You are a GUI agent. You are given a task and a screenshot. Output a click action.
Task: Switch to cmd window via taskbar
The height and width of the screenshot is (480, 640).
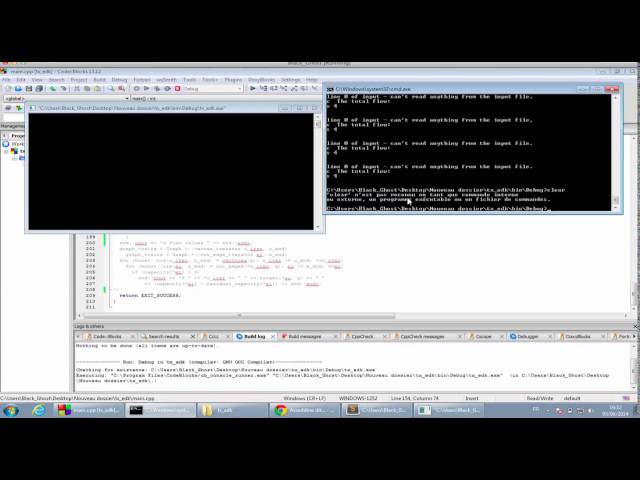[x=160, y=410]
